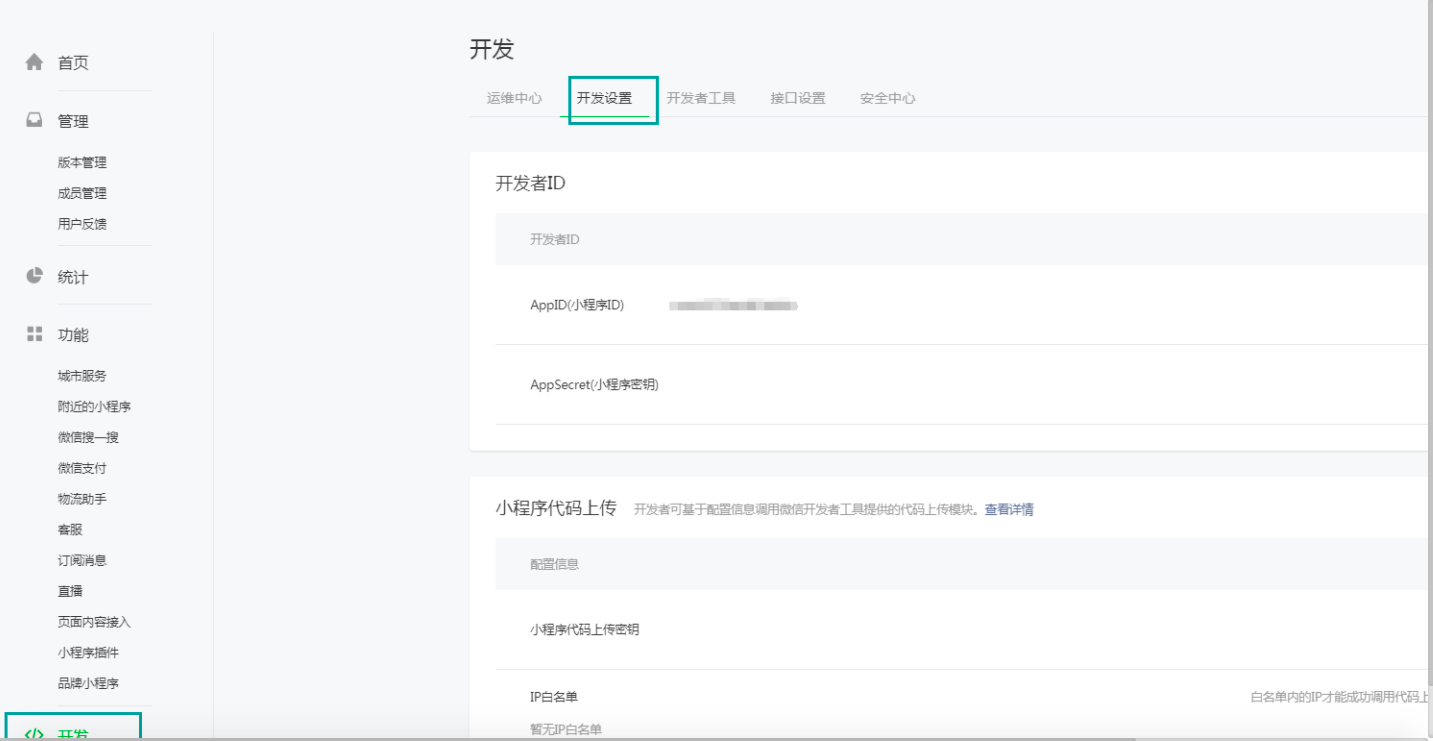Open 统计 in the sidebar
The height and width of the screenshot is (741, 1433).
[73, 277]
